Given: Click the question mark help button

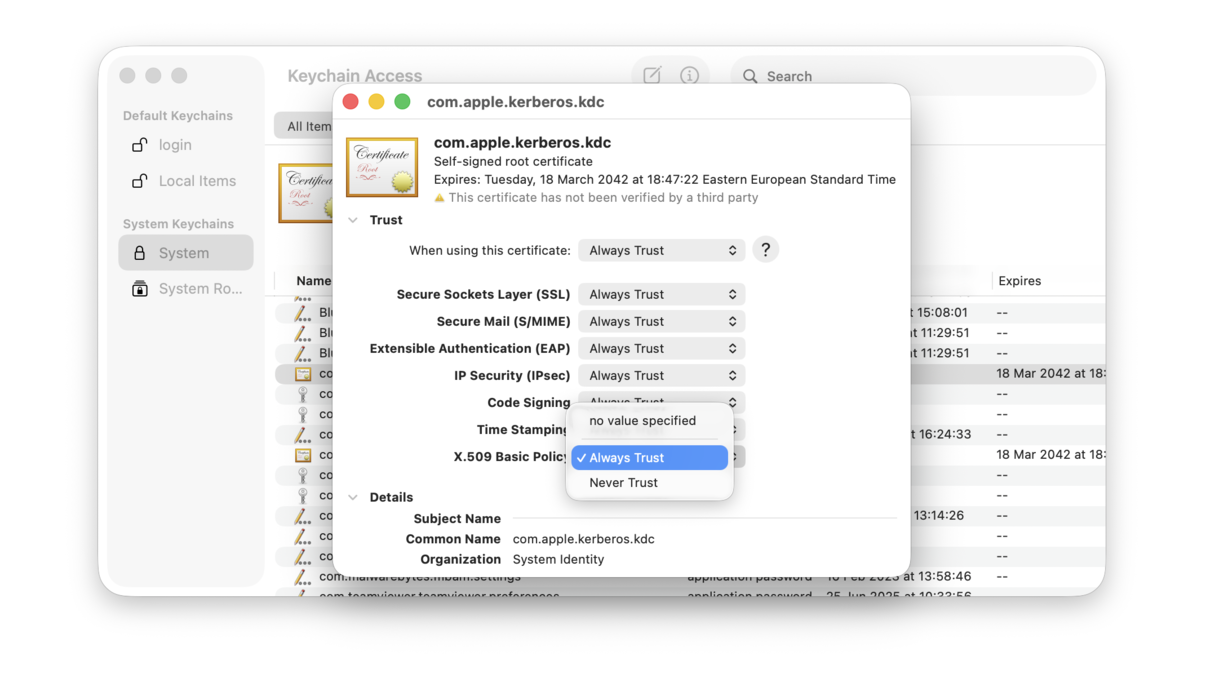Looking at the screenshot, I should (x=765, y=250).
